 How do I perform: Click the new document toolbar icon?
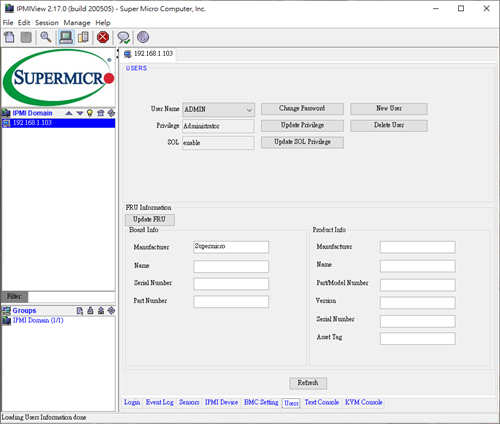(x=9, y=37)
